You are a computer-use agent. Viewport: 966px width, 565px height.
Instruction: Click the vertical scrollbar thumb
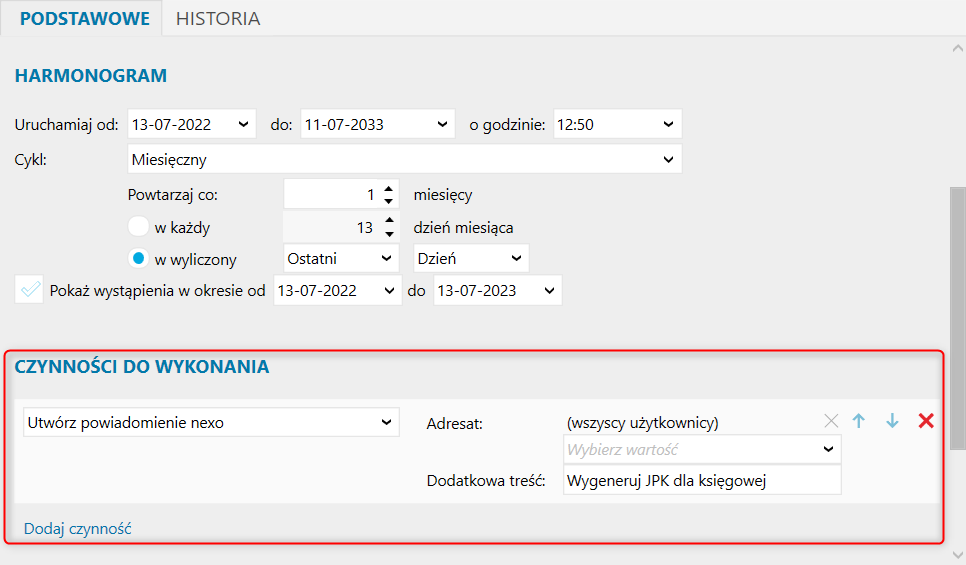pos(957,318)
